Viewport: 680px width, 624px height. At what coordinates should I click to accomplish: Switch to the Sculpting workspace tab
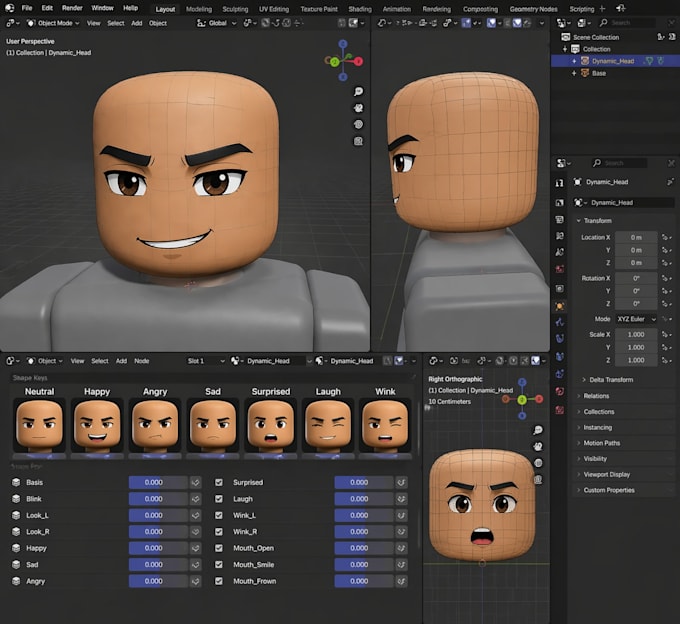pos(235,9)
